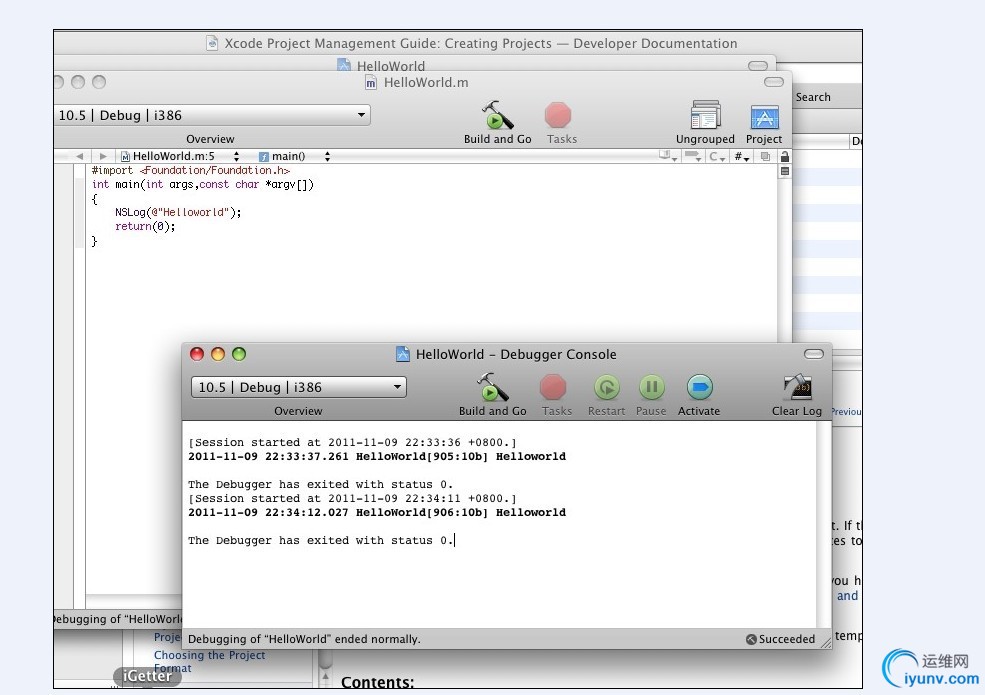Click the console line with HelloWorld[906:10b]

click(377, 513)
